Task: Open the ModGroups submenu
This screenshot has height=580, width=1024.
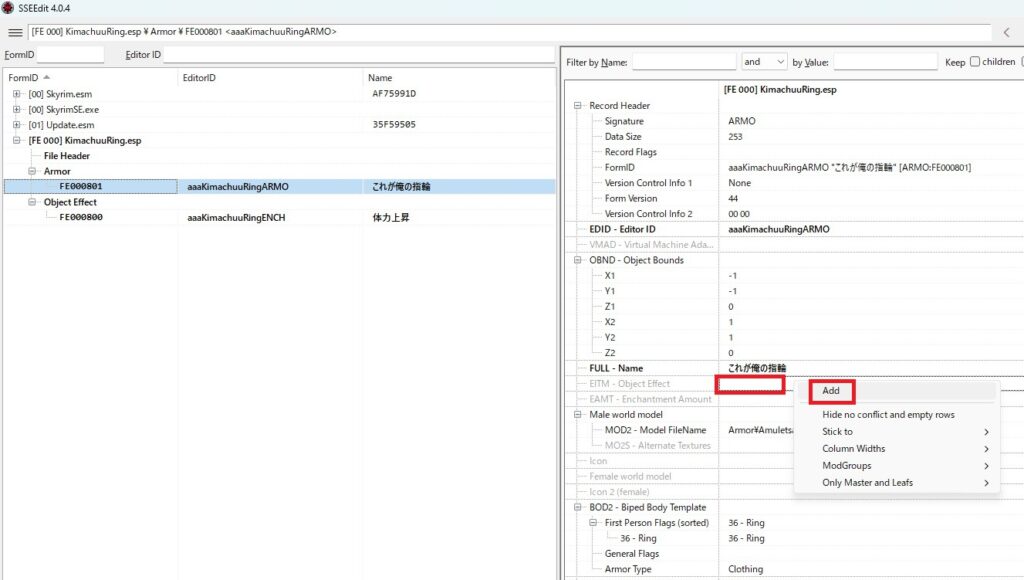Action: coord(846,466)
